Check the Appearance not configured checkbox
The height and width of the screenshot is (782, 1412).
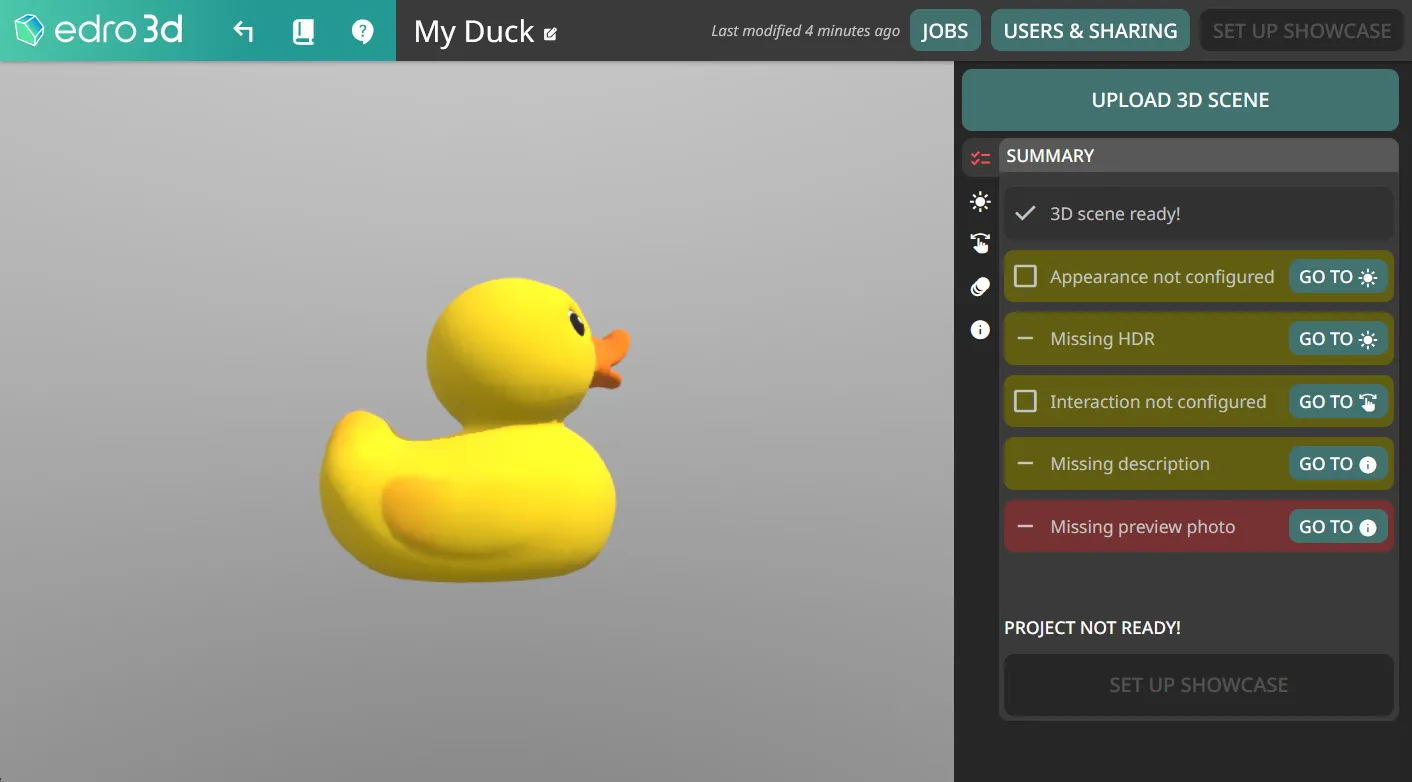[1025, 276]
